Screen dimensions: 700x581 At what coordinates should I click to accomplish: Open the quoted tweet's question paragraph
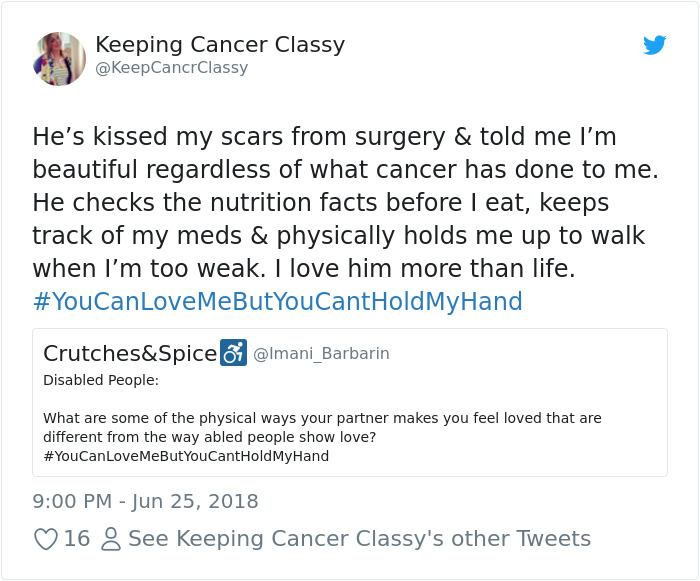point(322,427)
